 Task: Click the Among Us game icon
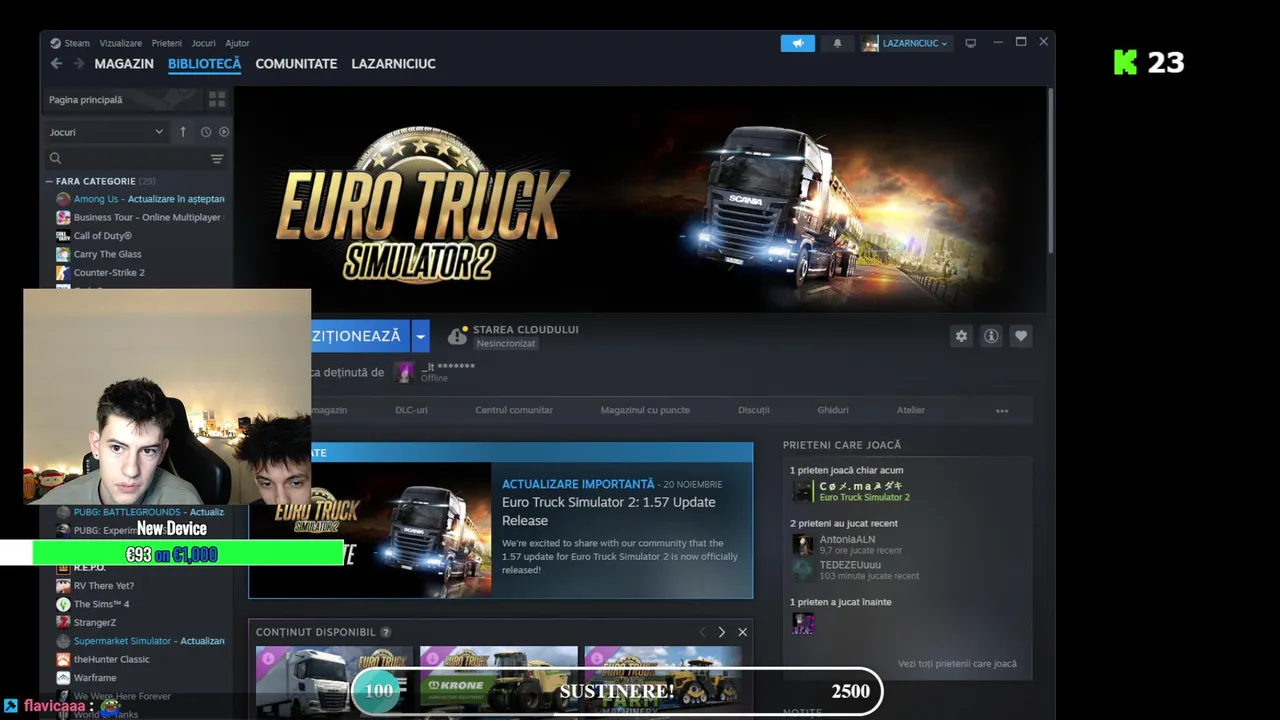[x=63, y=199]
